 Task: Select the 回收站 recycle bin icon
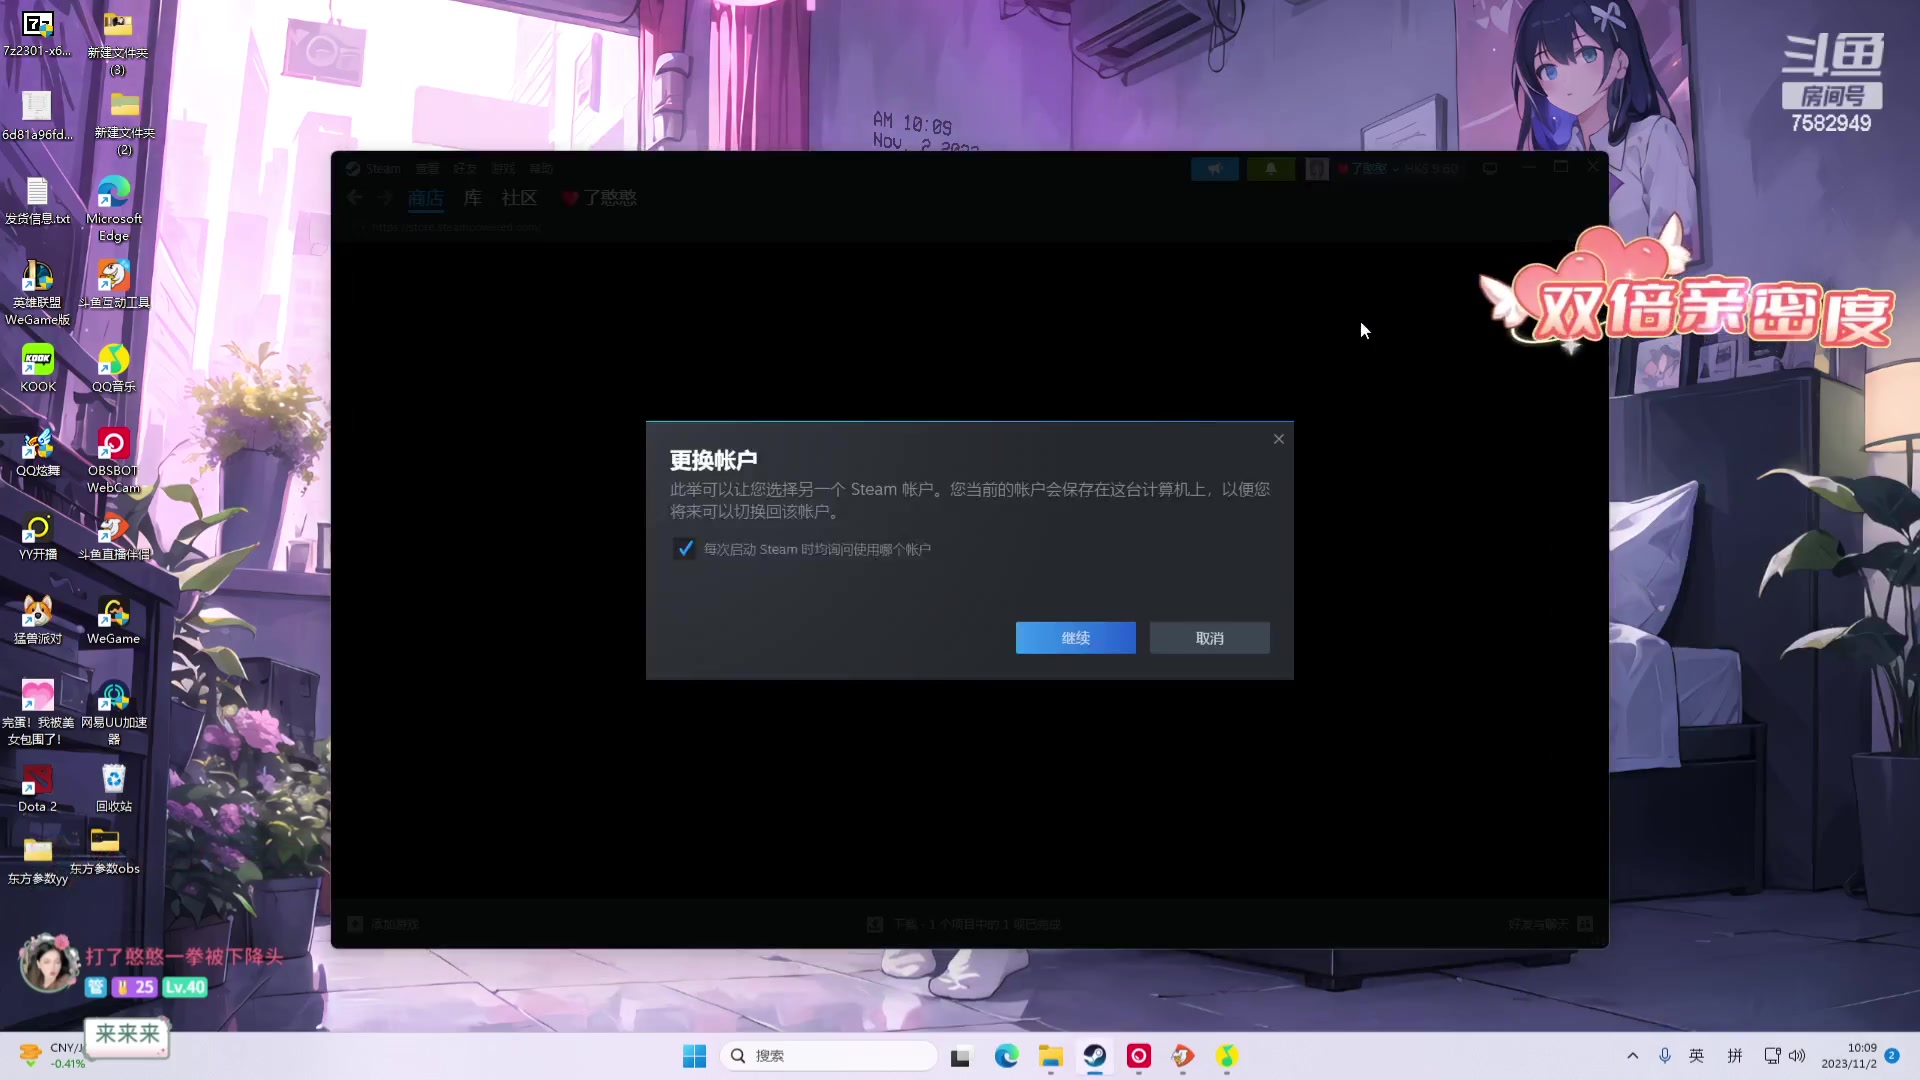(x=114, y=788)
